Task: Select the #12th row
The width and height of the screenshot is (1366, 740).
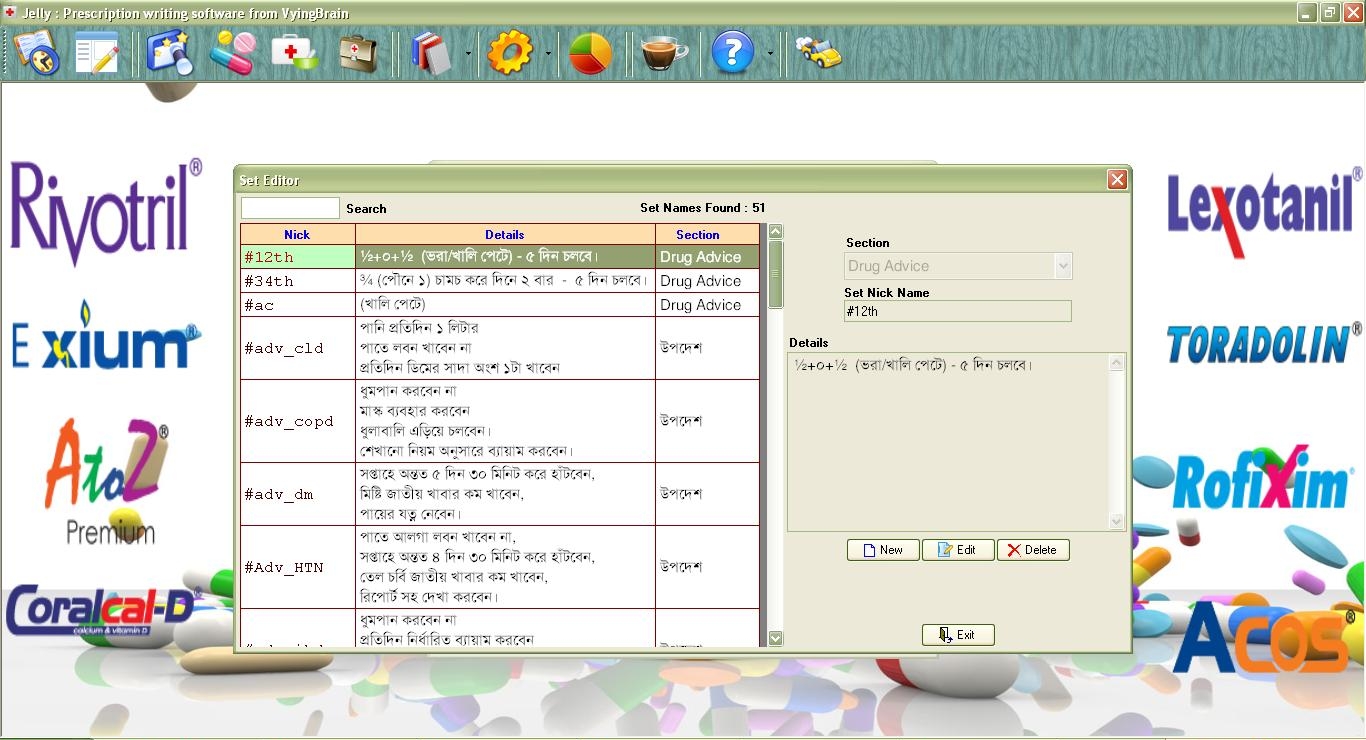Action: [x=500, y=257]
